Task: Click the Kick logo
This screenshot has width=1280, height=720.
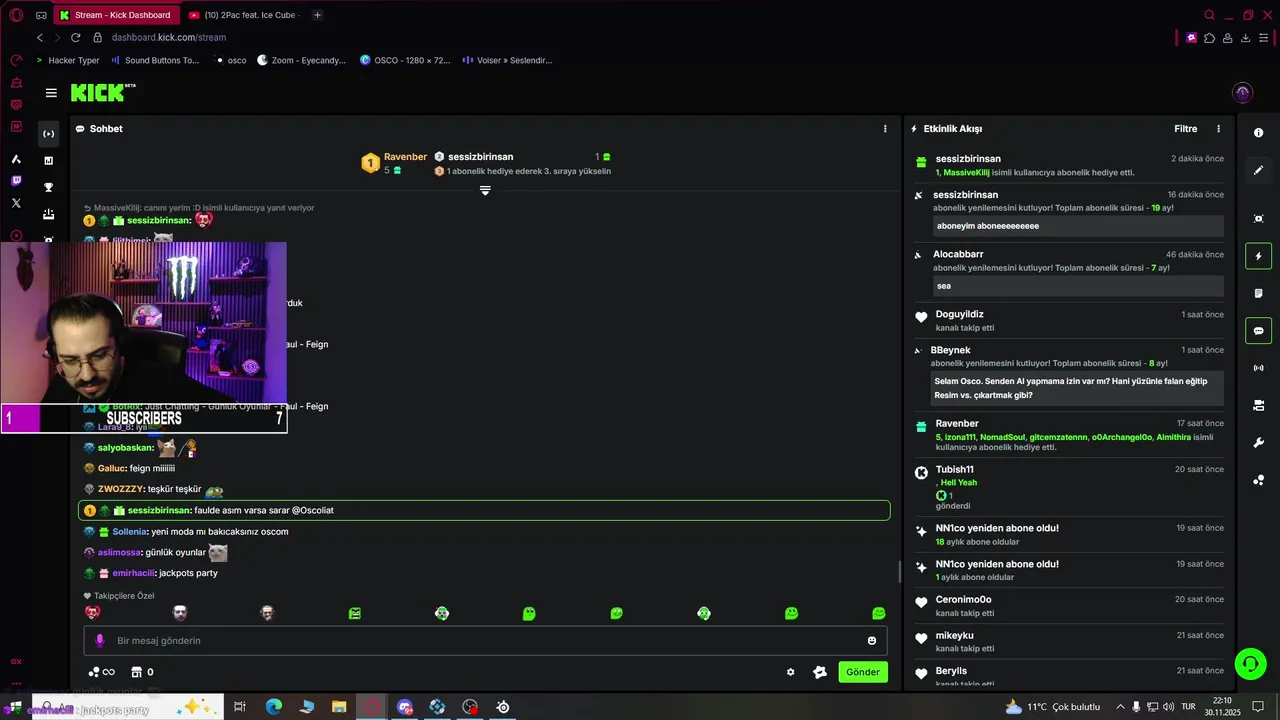Action: [103, 93]
